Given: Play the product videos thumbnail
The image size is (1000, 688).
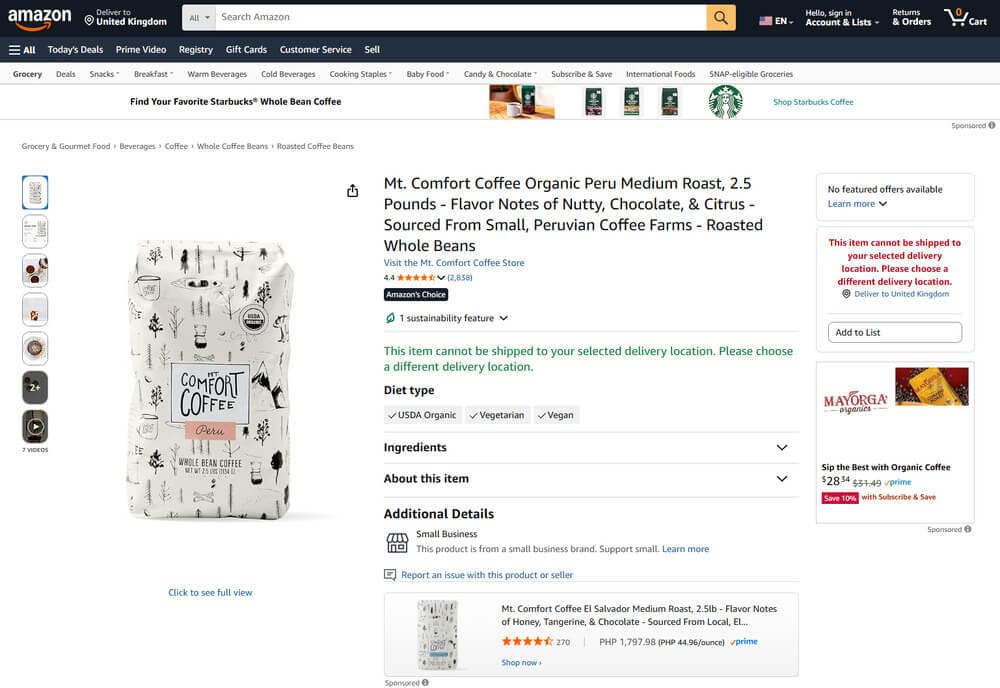Looking at the screenshot, I should [x=35, y=426].
